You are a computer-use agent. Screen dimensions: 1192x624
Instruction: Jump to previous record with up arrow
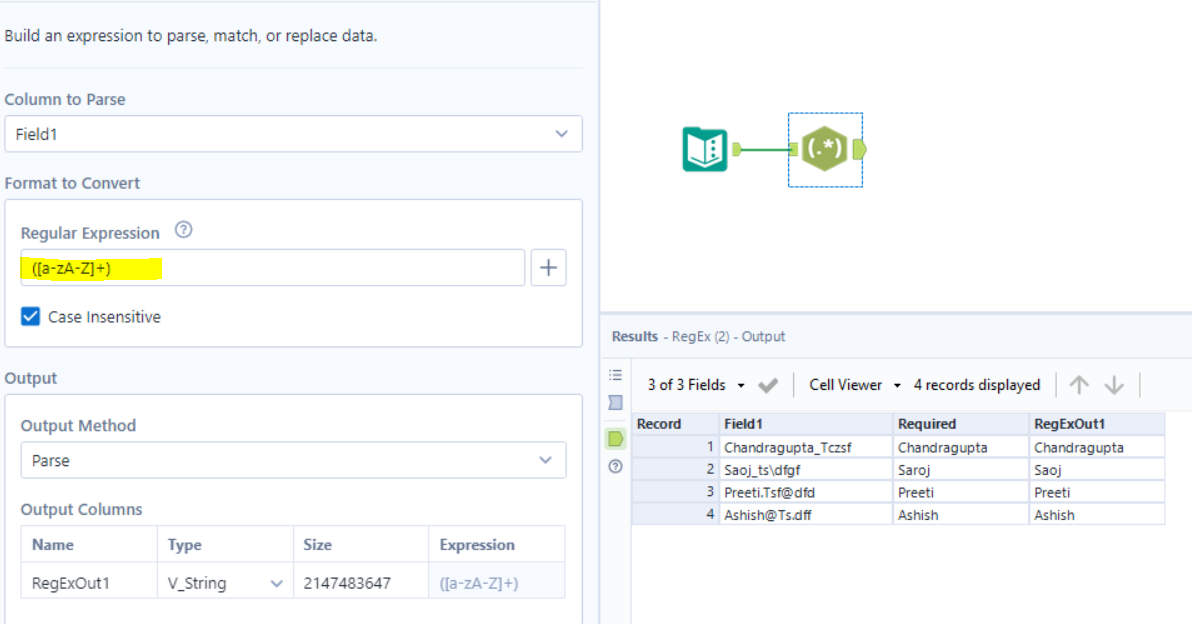1079,385
